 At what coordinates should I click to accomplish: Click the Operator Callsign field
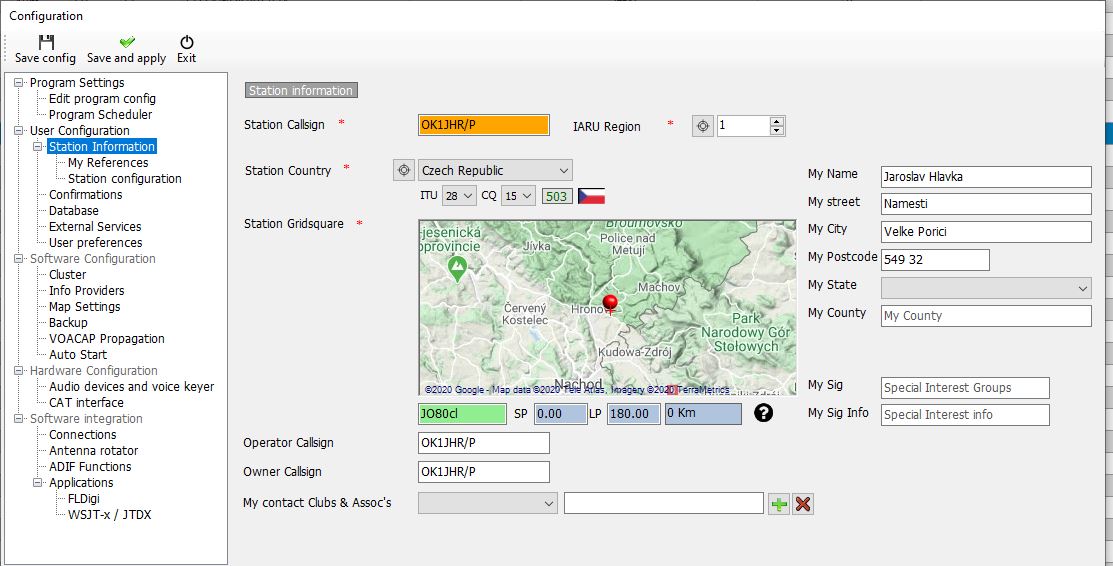(x=483, y=442)
